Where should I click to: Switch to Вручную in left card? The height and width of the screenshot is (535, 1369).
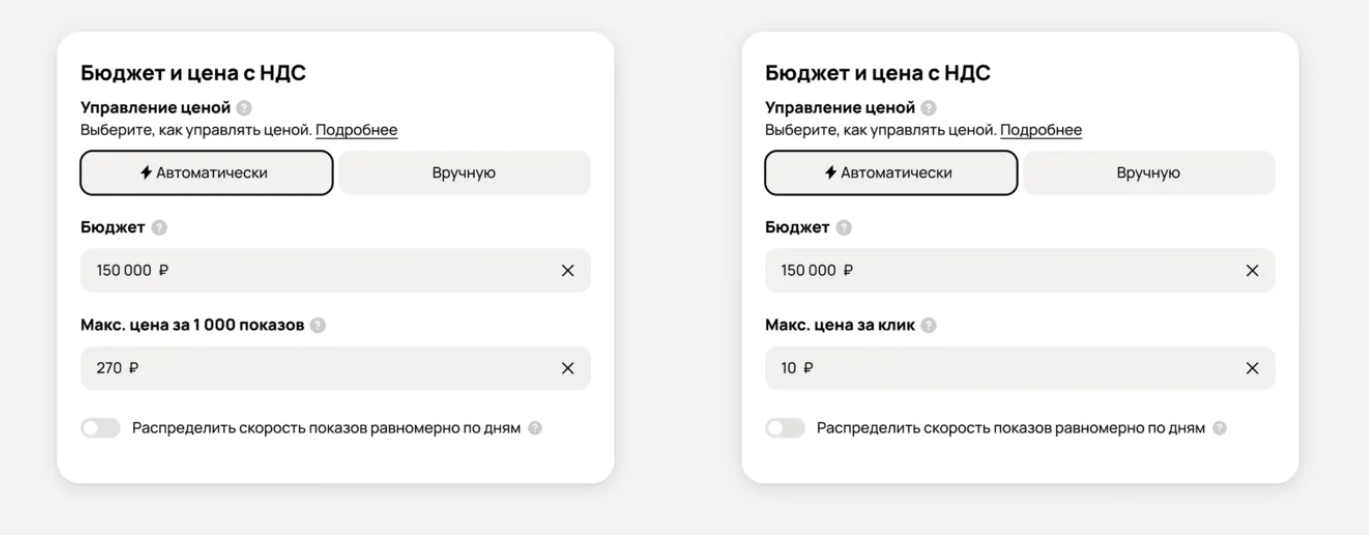pos(464,173)
